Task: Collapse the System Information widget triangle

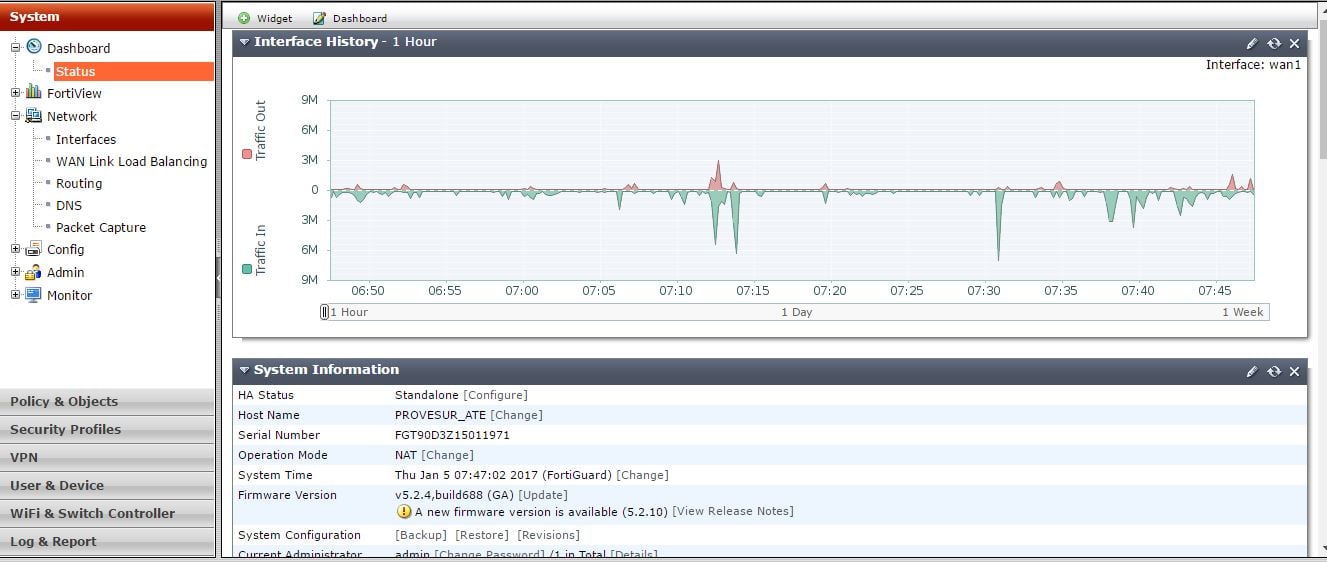Action: pyautogui.click(x=245, y=370)
